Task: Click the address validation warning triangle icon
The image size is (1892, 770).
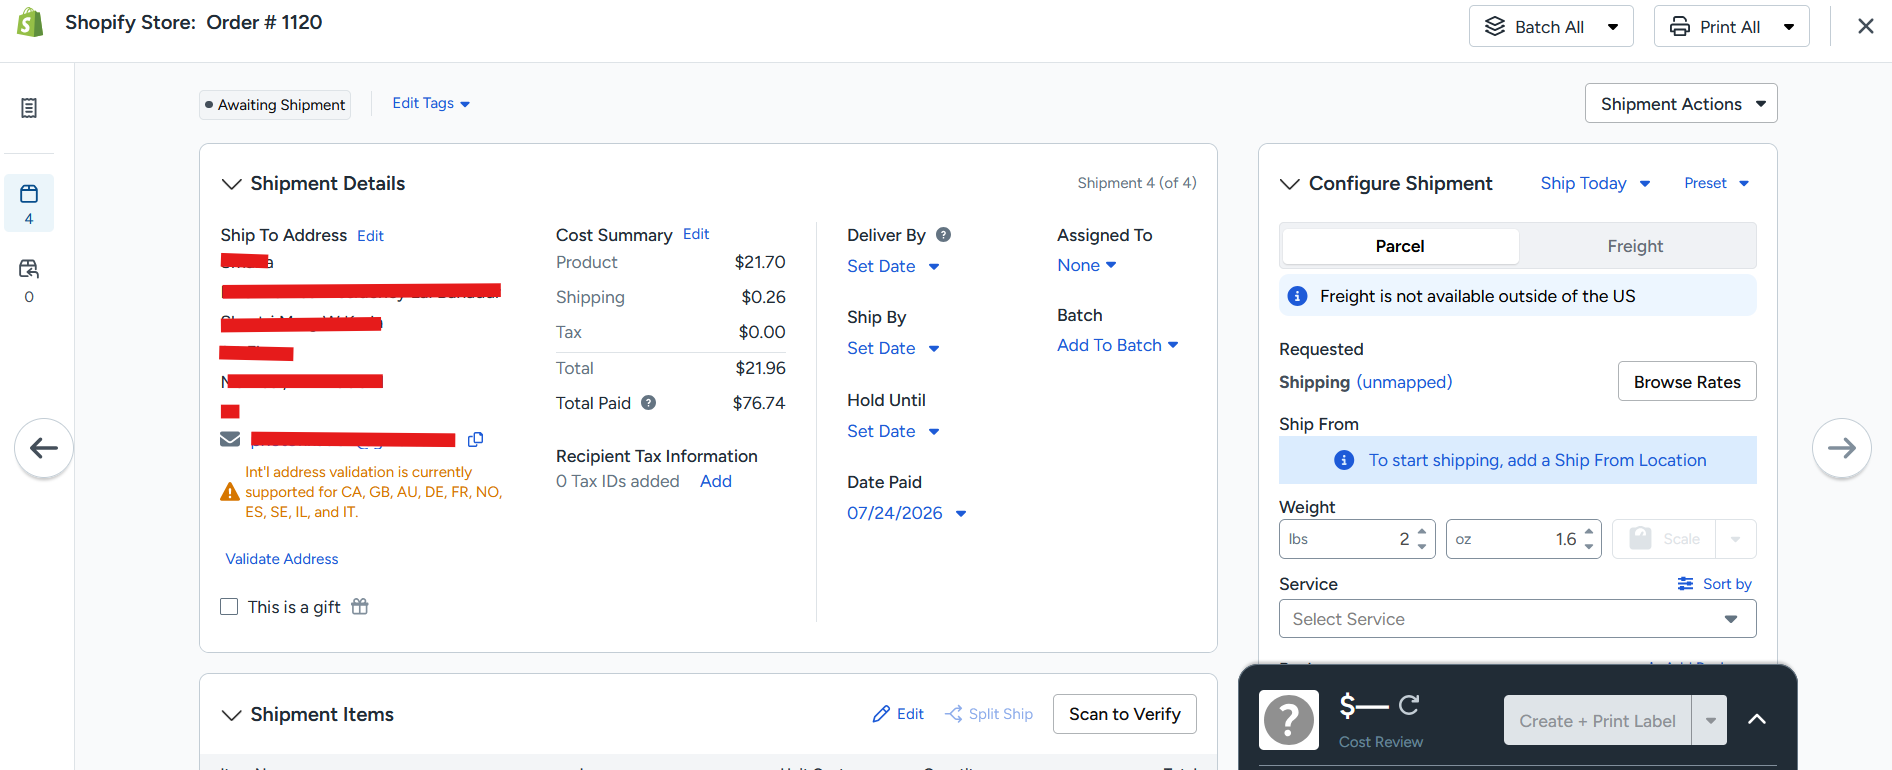Action: [230, 492]
